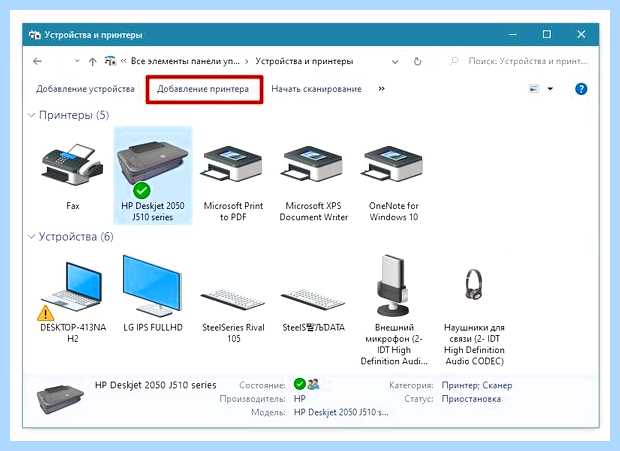This screenshot has width=620, height=451.
Task: Click HP Deskjet 2050 J510 series title in details pane
Action: pyautogui.click(x=155, y=385)
